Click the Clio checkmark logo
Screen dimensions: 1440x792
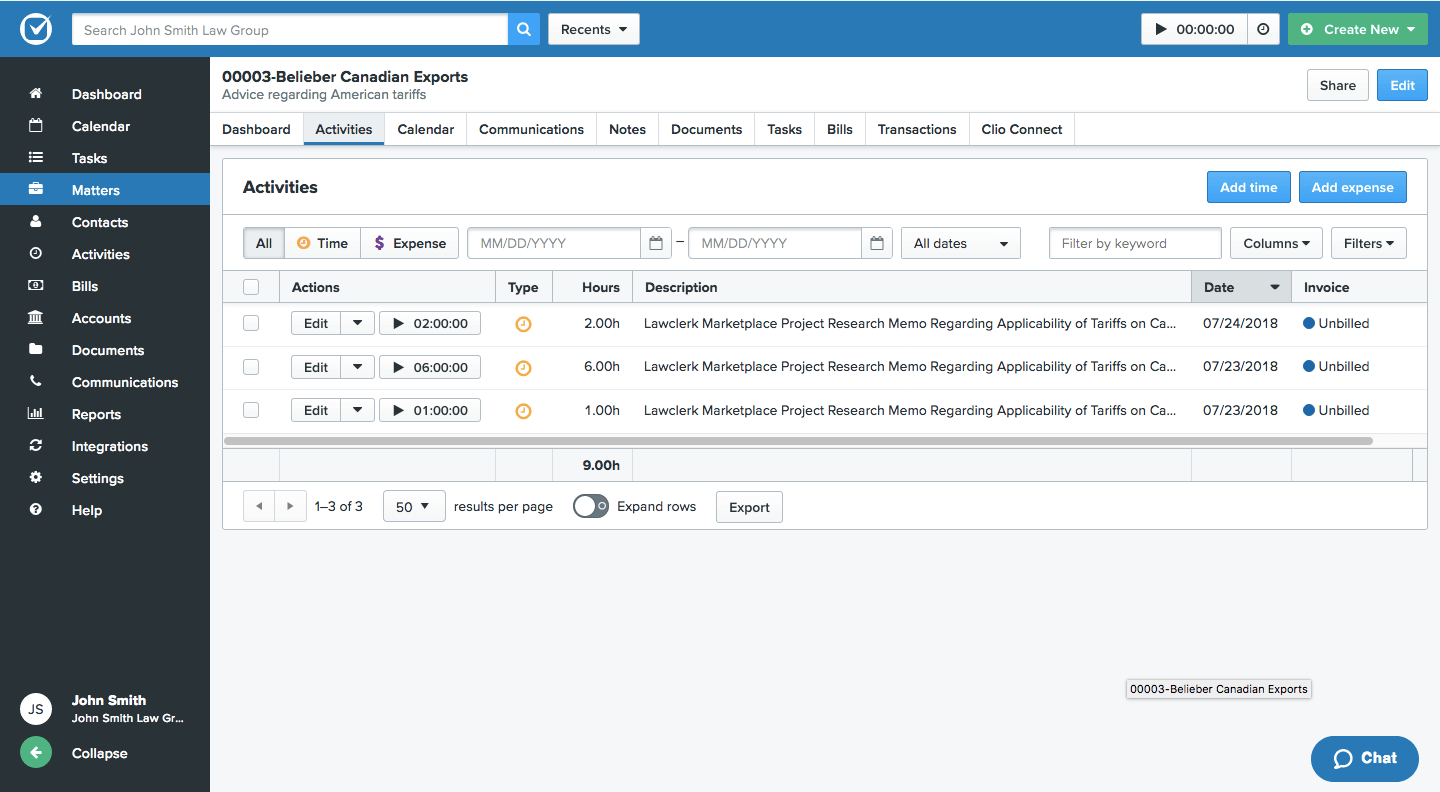(x=36, y=29)
